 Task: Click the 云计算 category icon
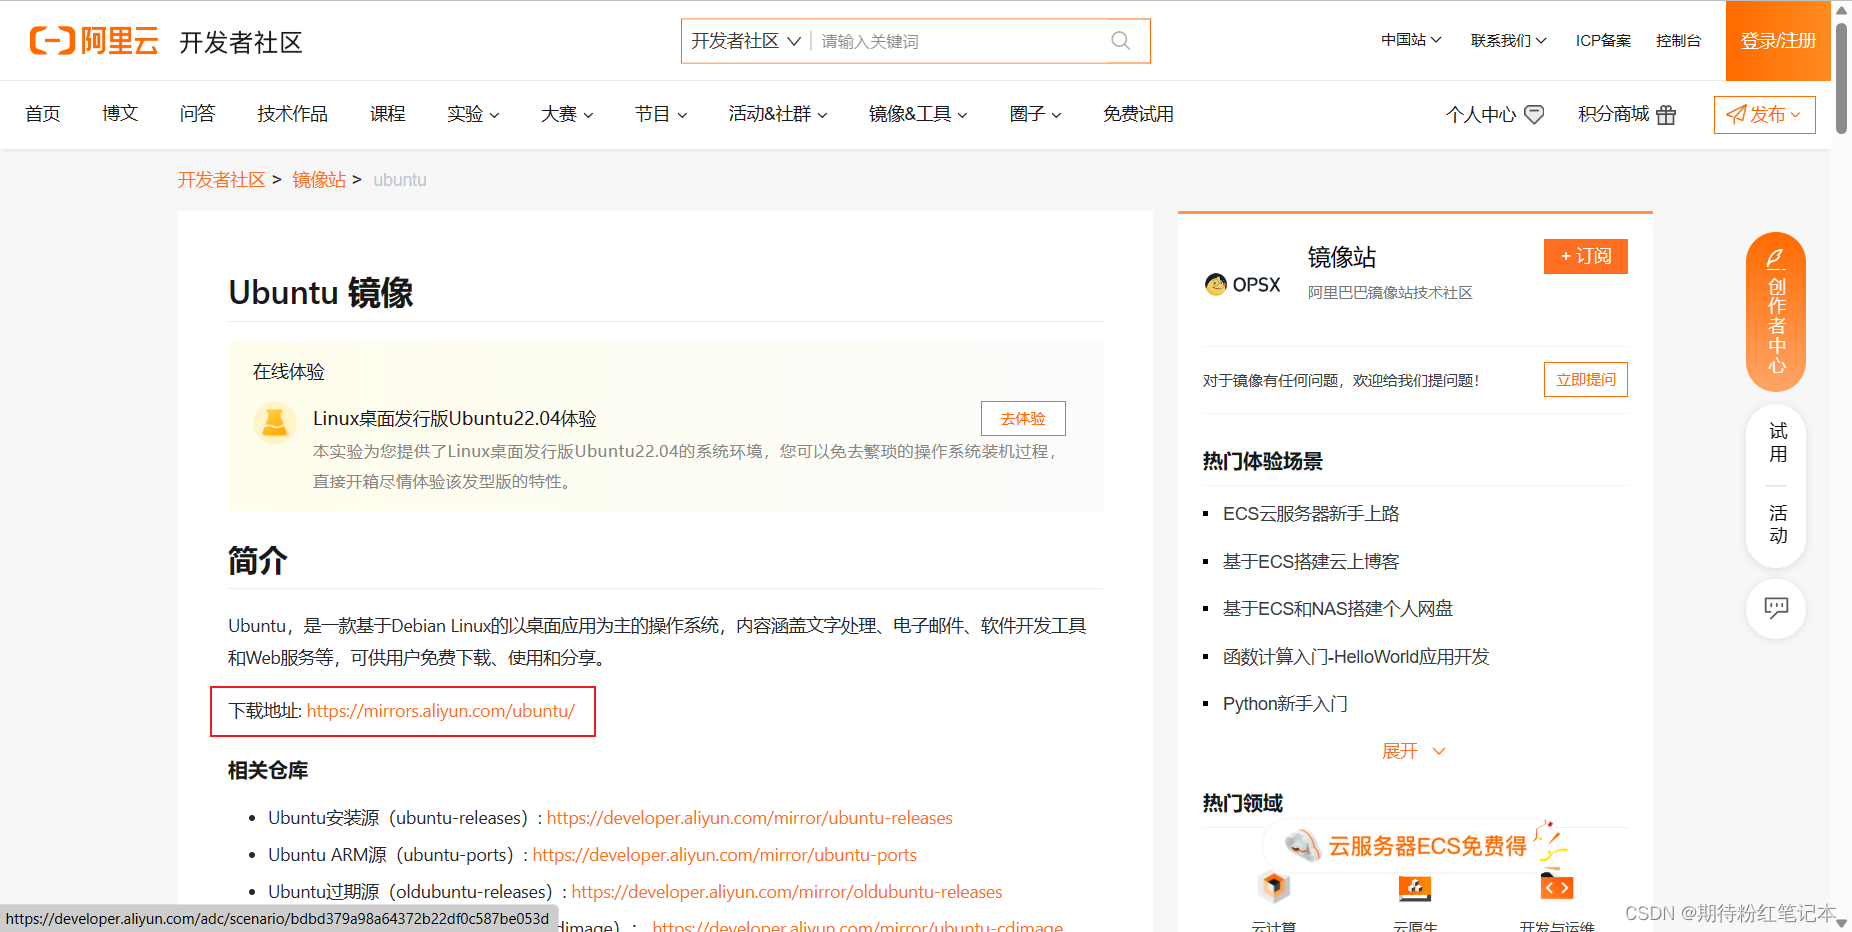(x=1274, y=886)
